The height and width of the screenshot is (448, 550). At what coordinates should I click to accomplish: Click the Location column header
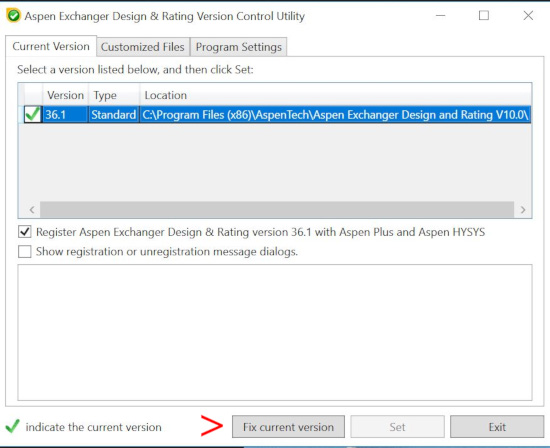(336, 95)
